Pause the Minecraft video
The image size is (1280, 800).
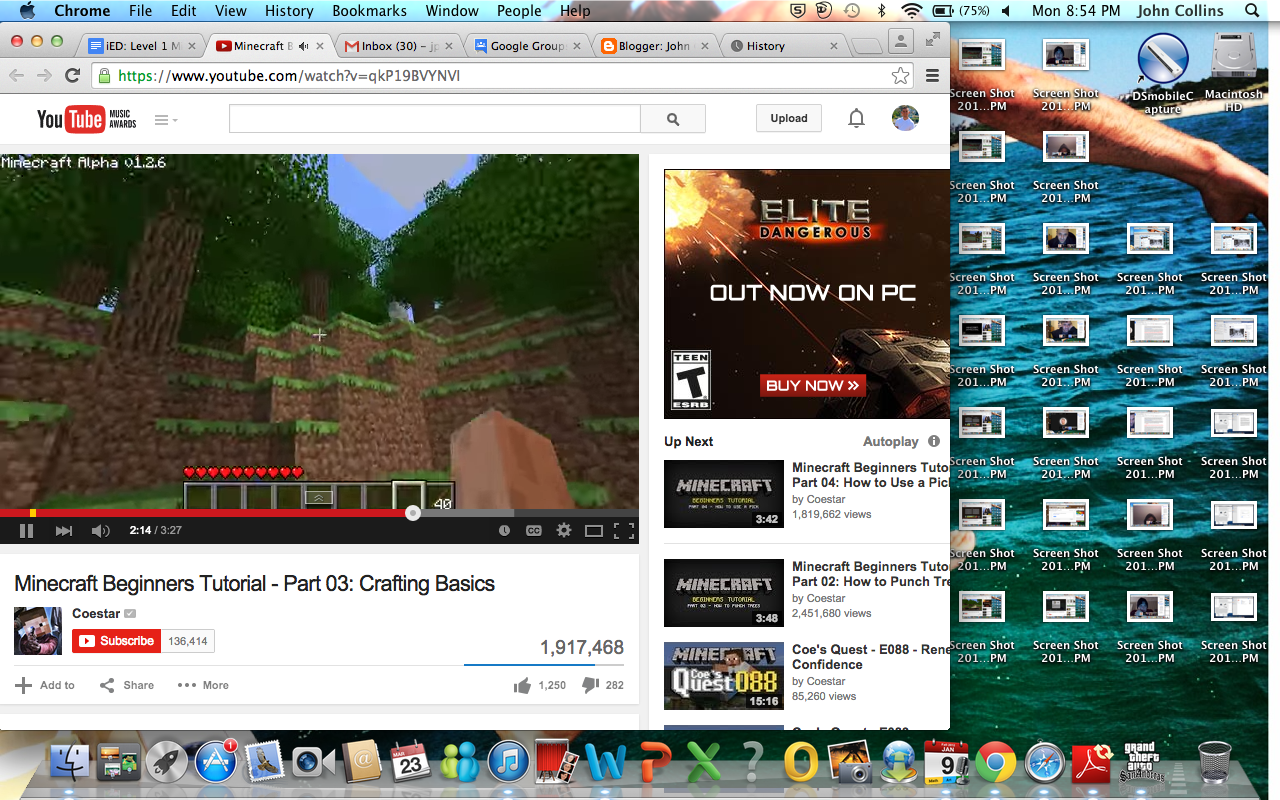pos(27,531)
